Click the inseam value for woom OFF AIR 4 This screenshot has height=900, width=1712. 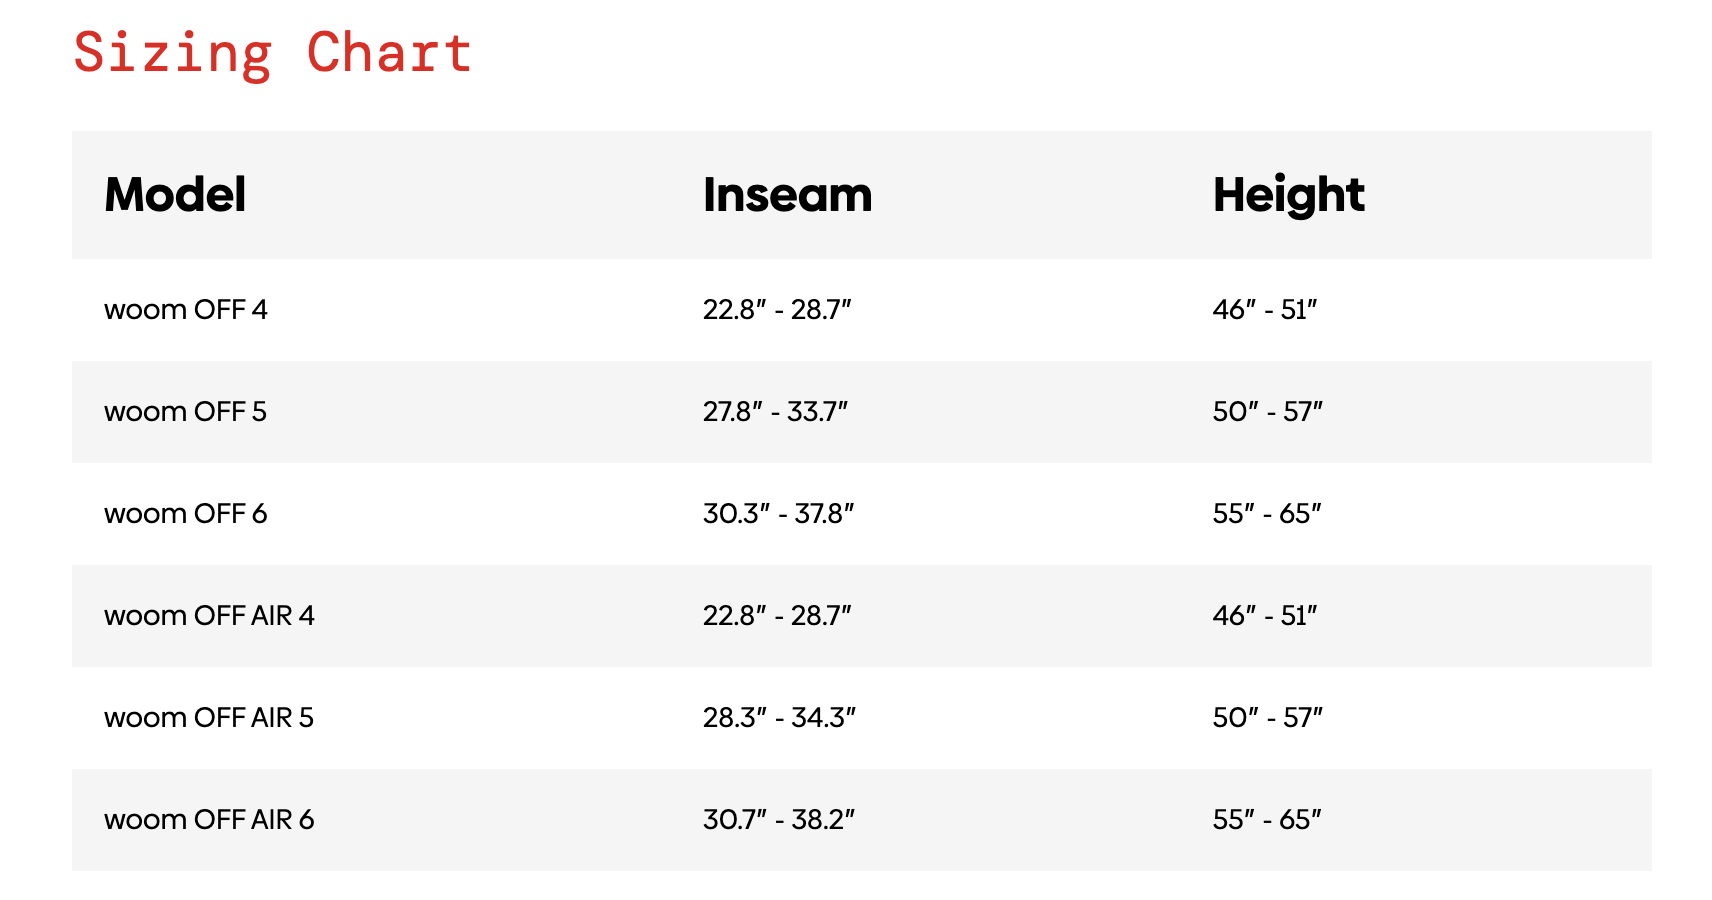777,616
